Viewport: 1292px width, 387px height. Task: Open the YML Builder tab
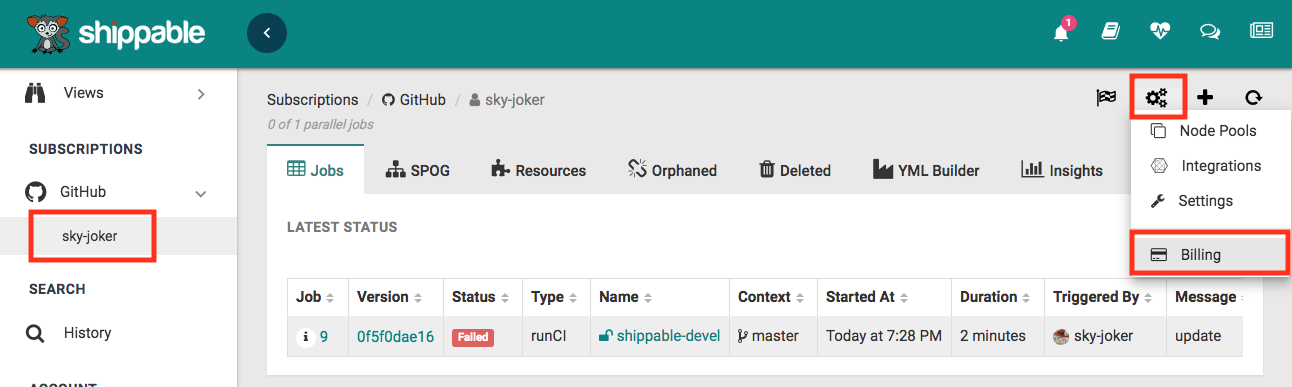[926, 170]
